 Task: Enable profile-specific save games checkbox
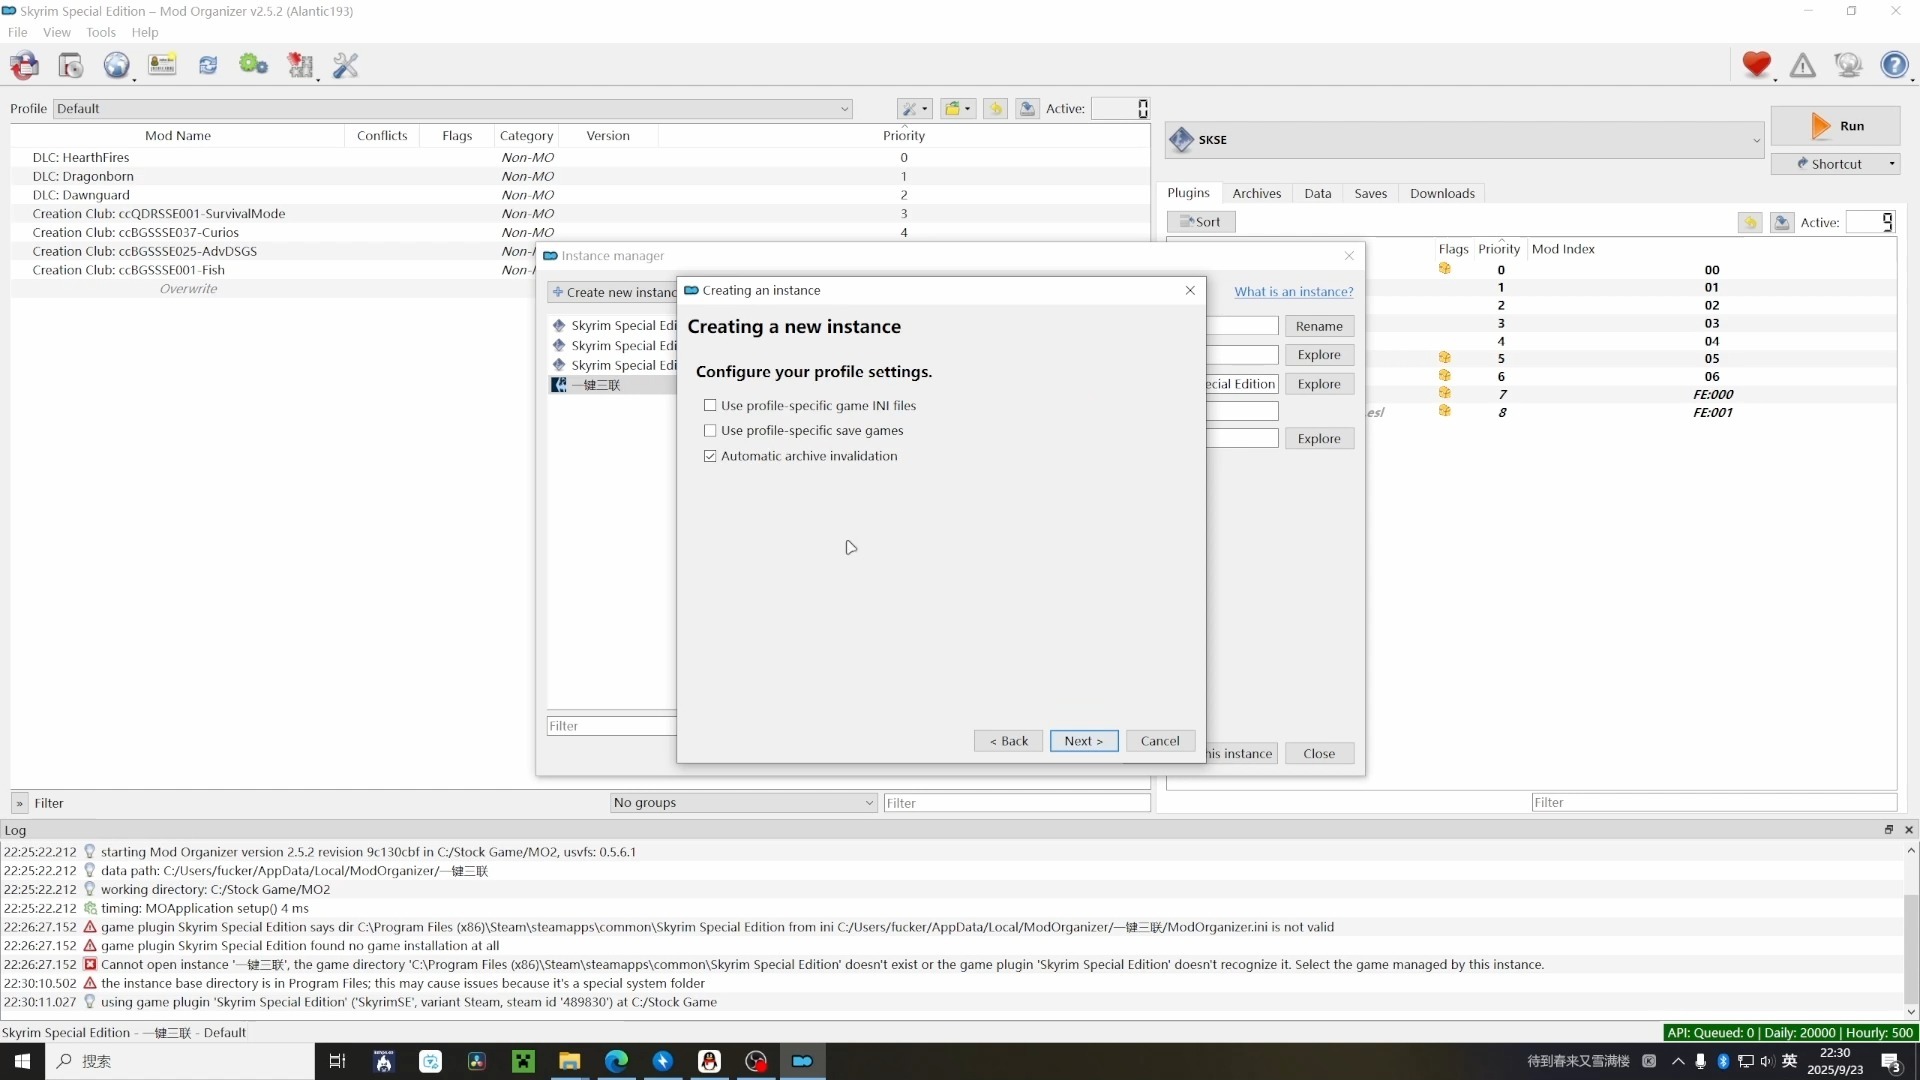(710, 431)
